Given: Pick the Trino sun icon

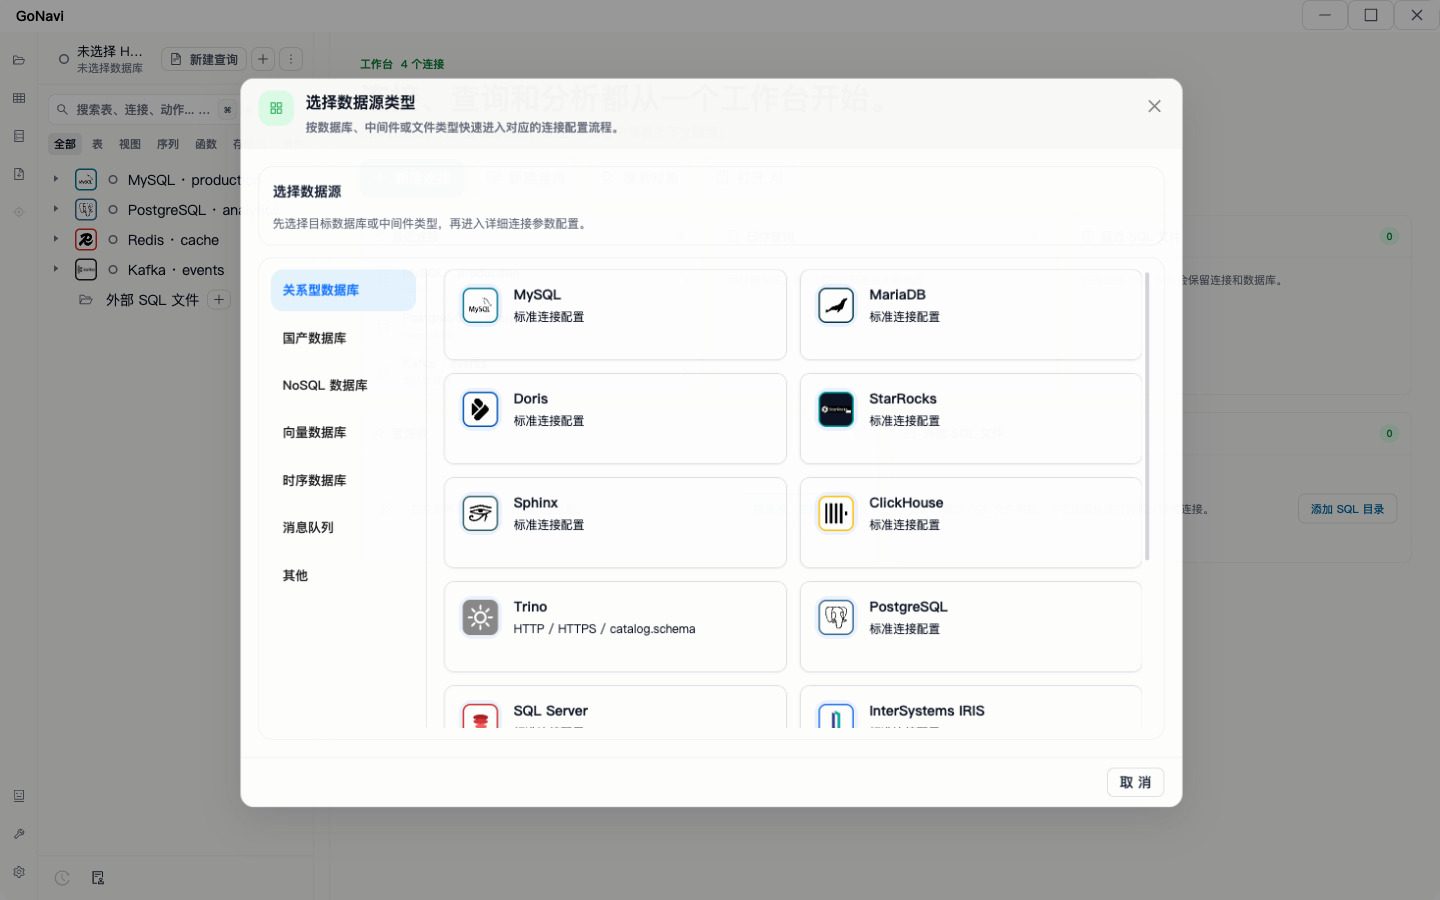Looking at the screenshot, I should (x=480, y=617).
